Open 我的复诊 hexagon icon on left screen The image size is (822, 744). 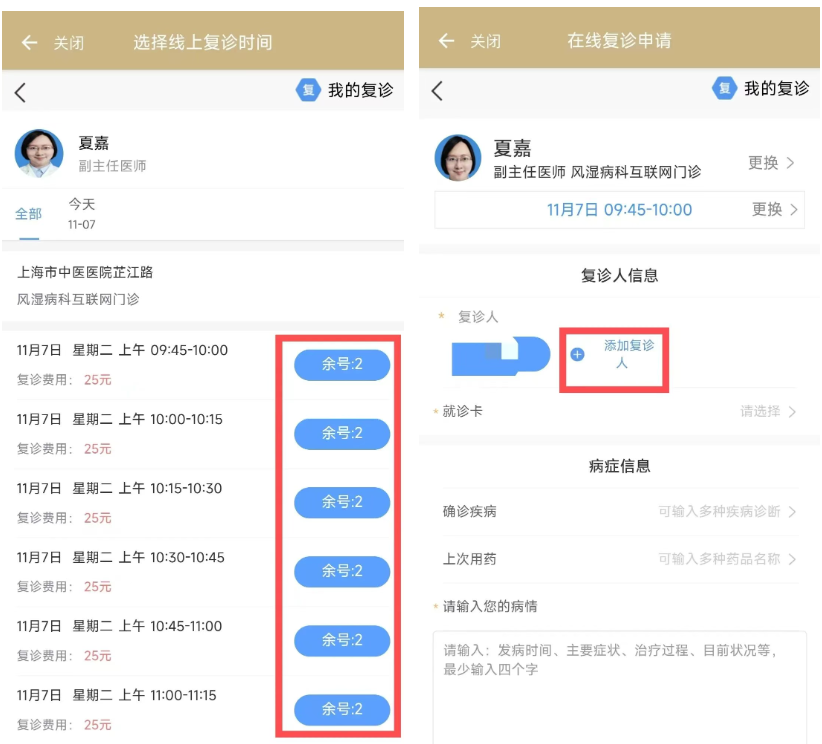point(308,90)
